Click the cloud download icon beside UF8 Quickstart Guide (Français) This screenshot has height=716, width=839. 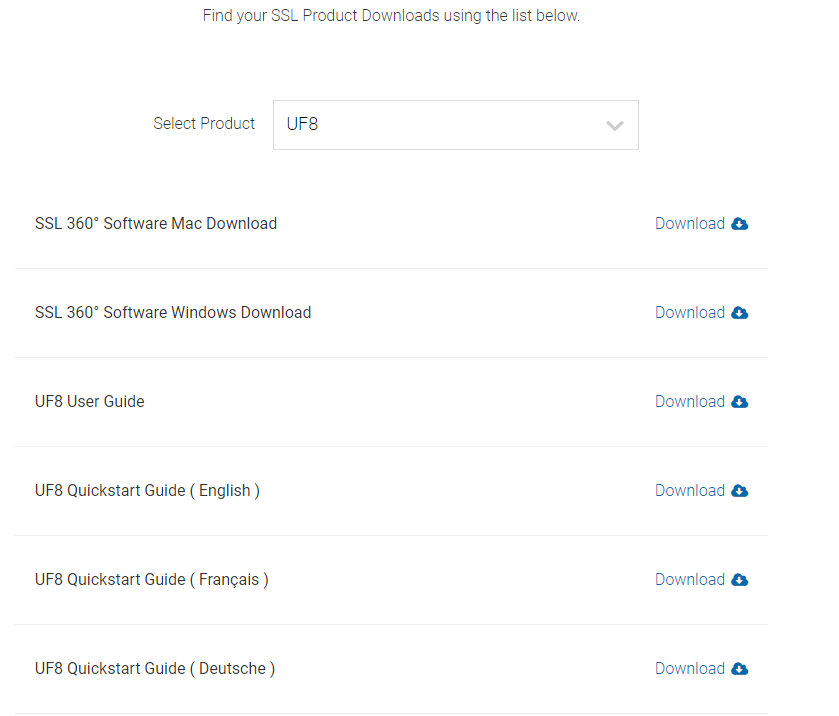click(x=739, y=579)
